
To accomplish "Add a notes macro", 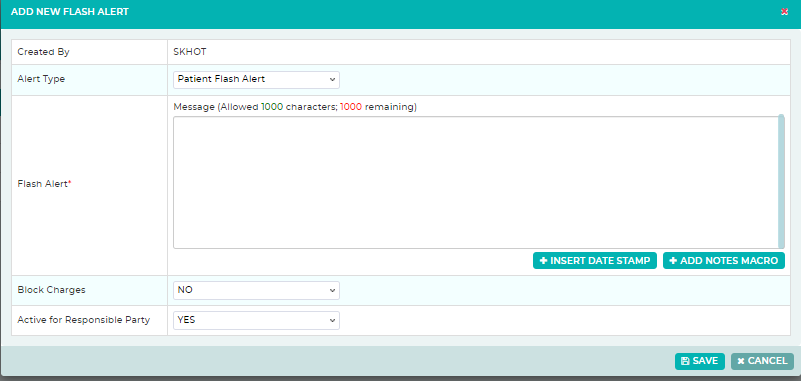I will coord(724,260).
